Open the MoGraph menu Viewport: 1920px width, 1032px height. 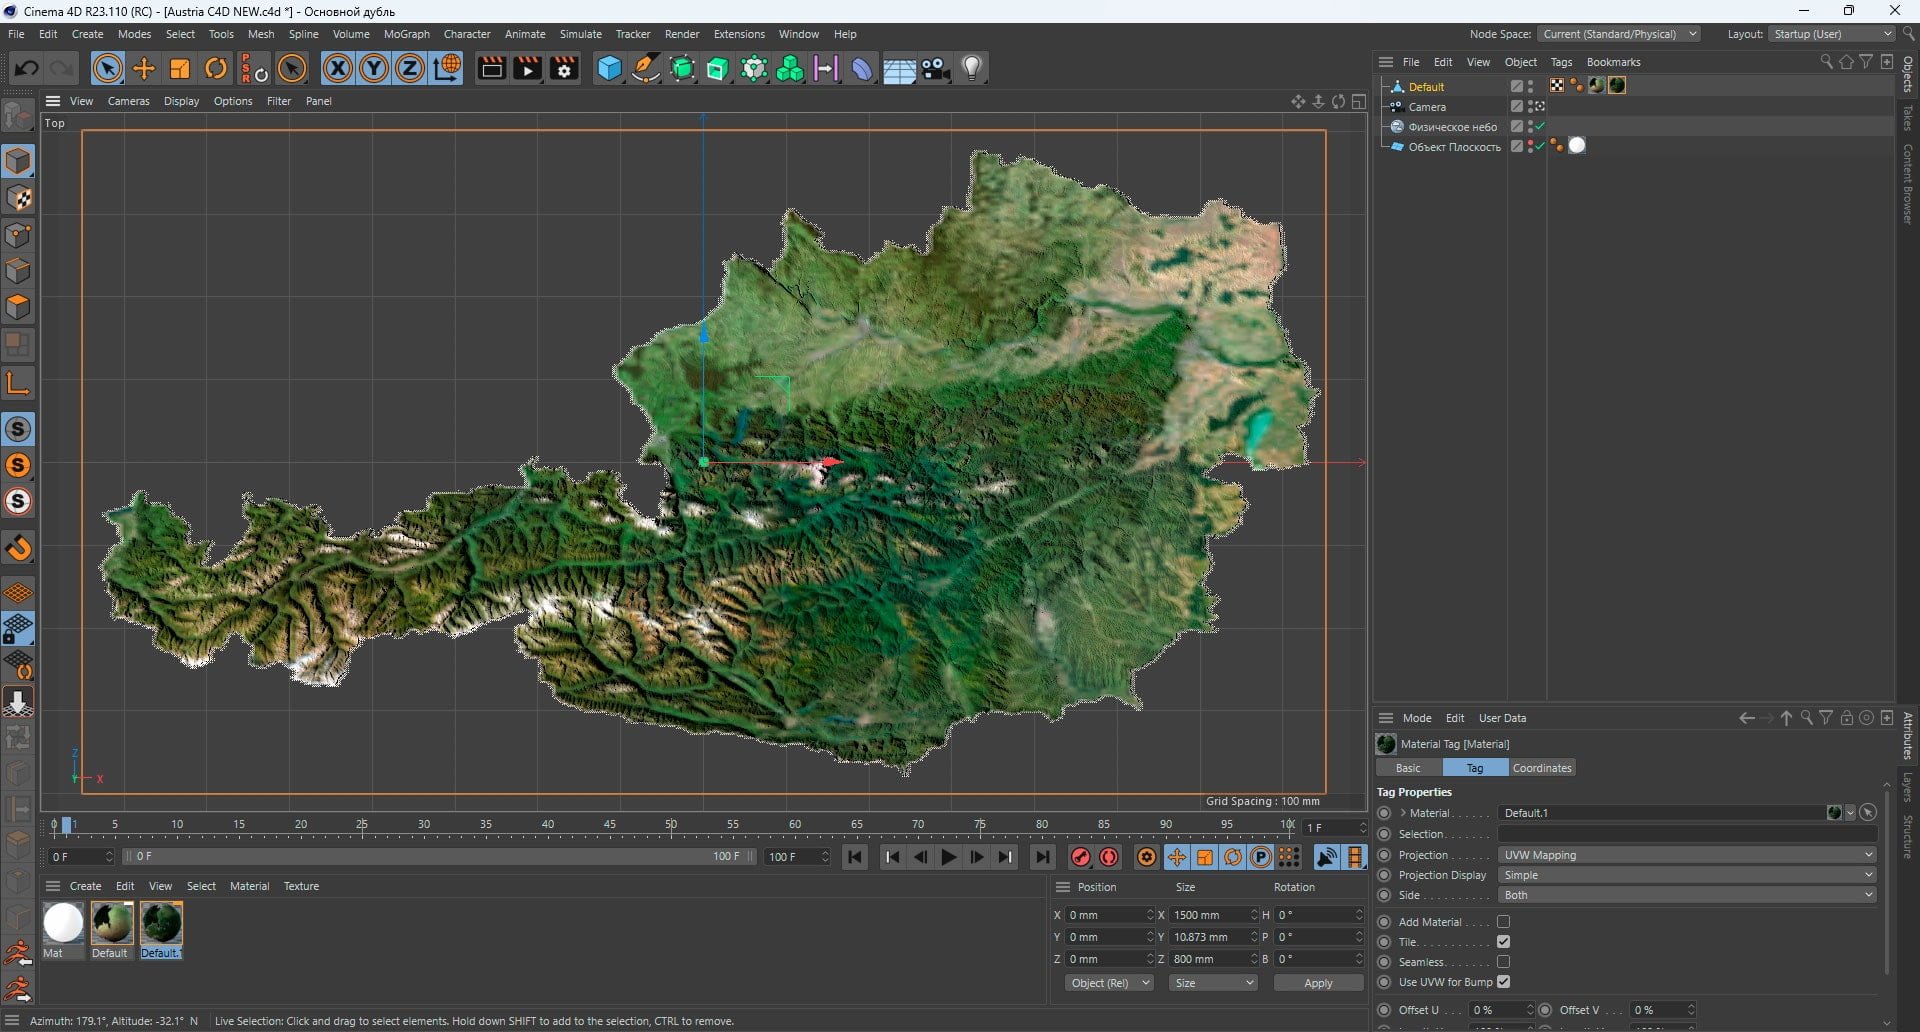406,34
